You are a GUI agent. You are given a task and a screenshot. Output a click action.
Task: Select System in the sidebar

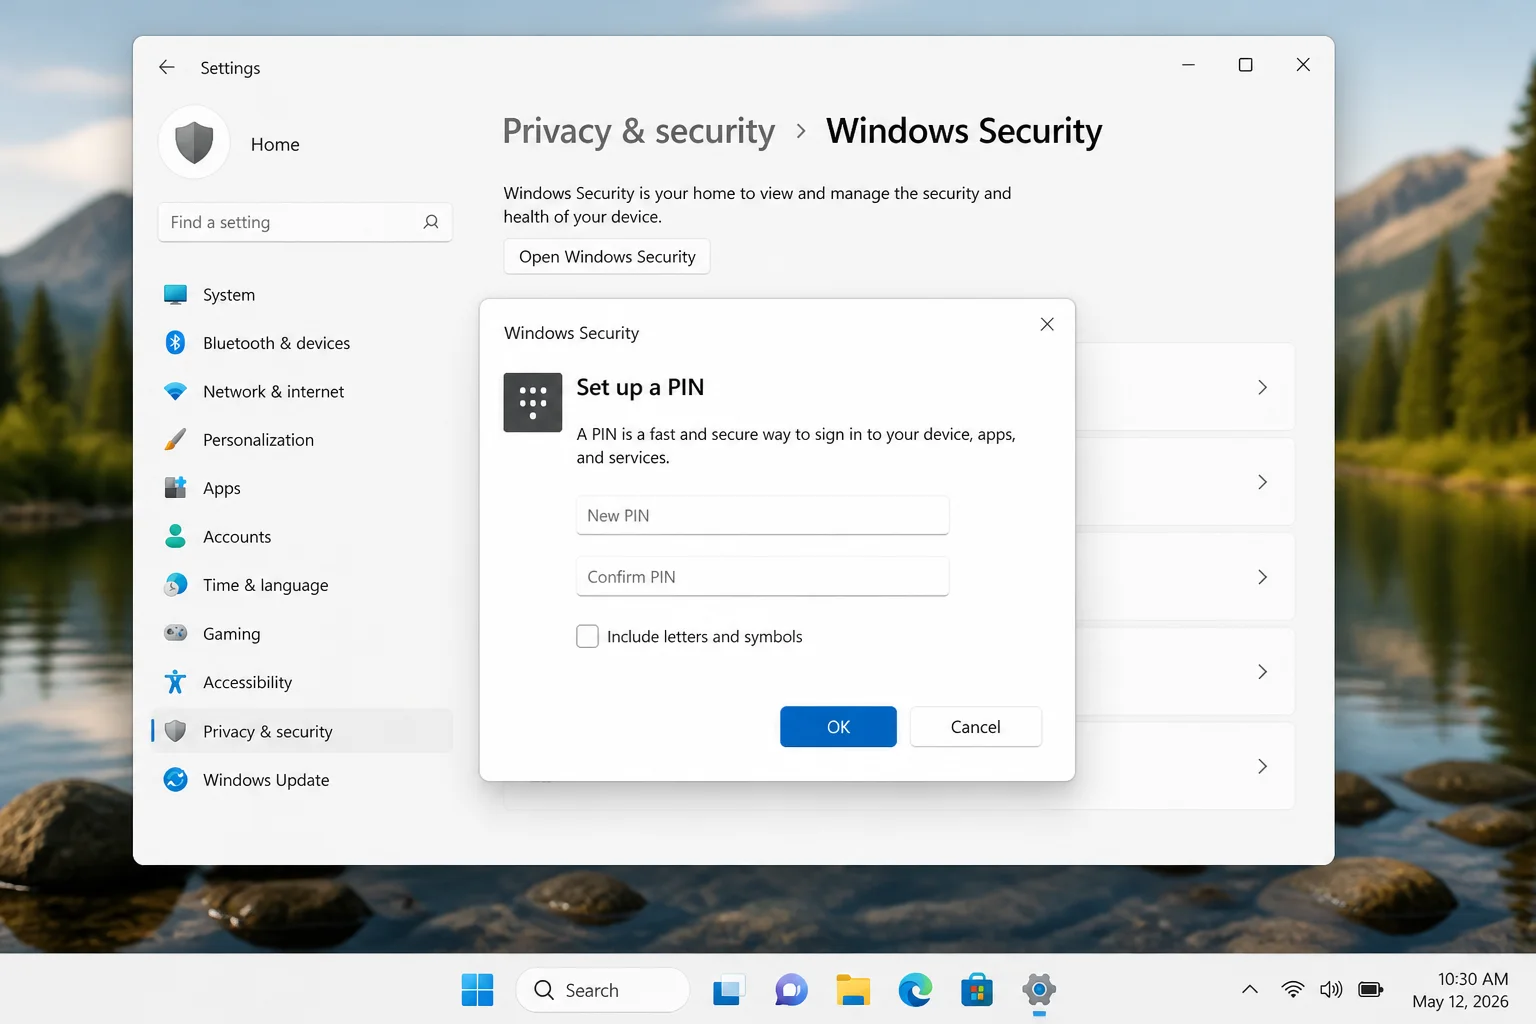pos(229,295)
